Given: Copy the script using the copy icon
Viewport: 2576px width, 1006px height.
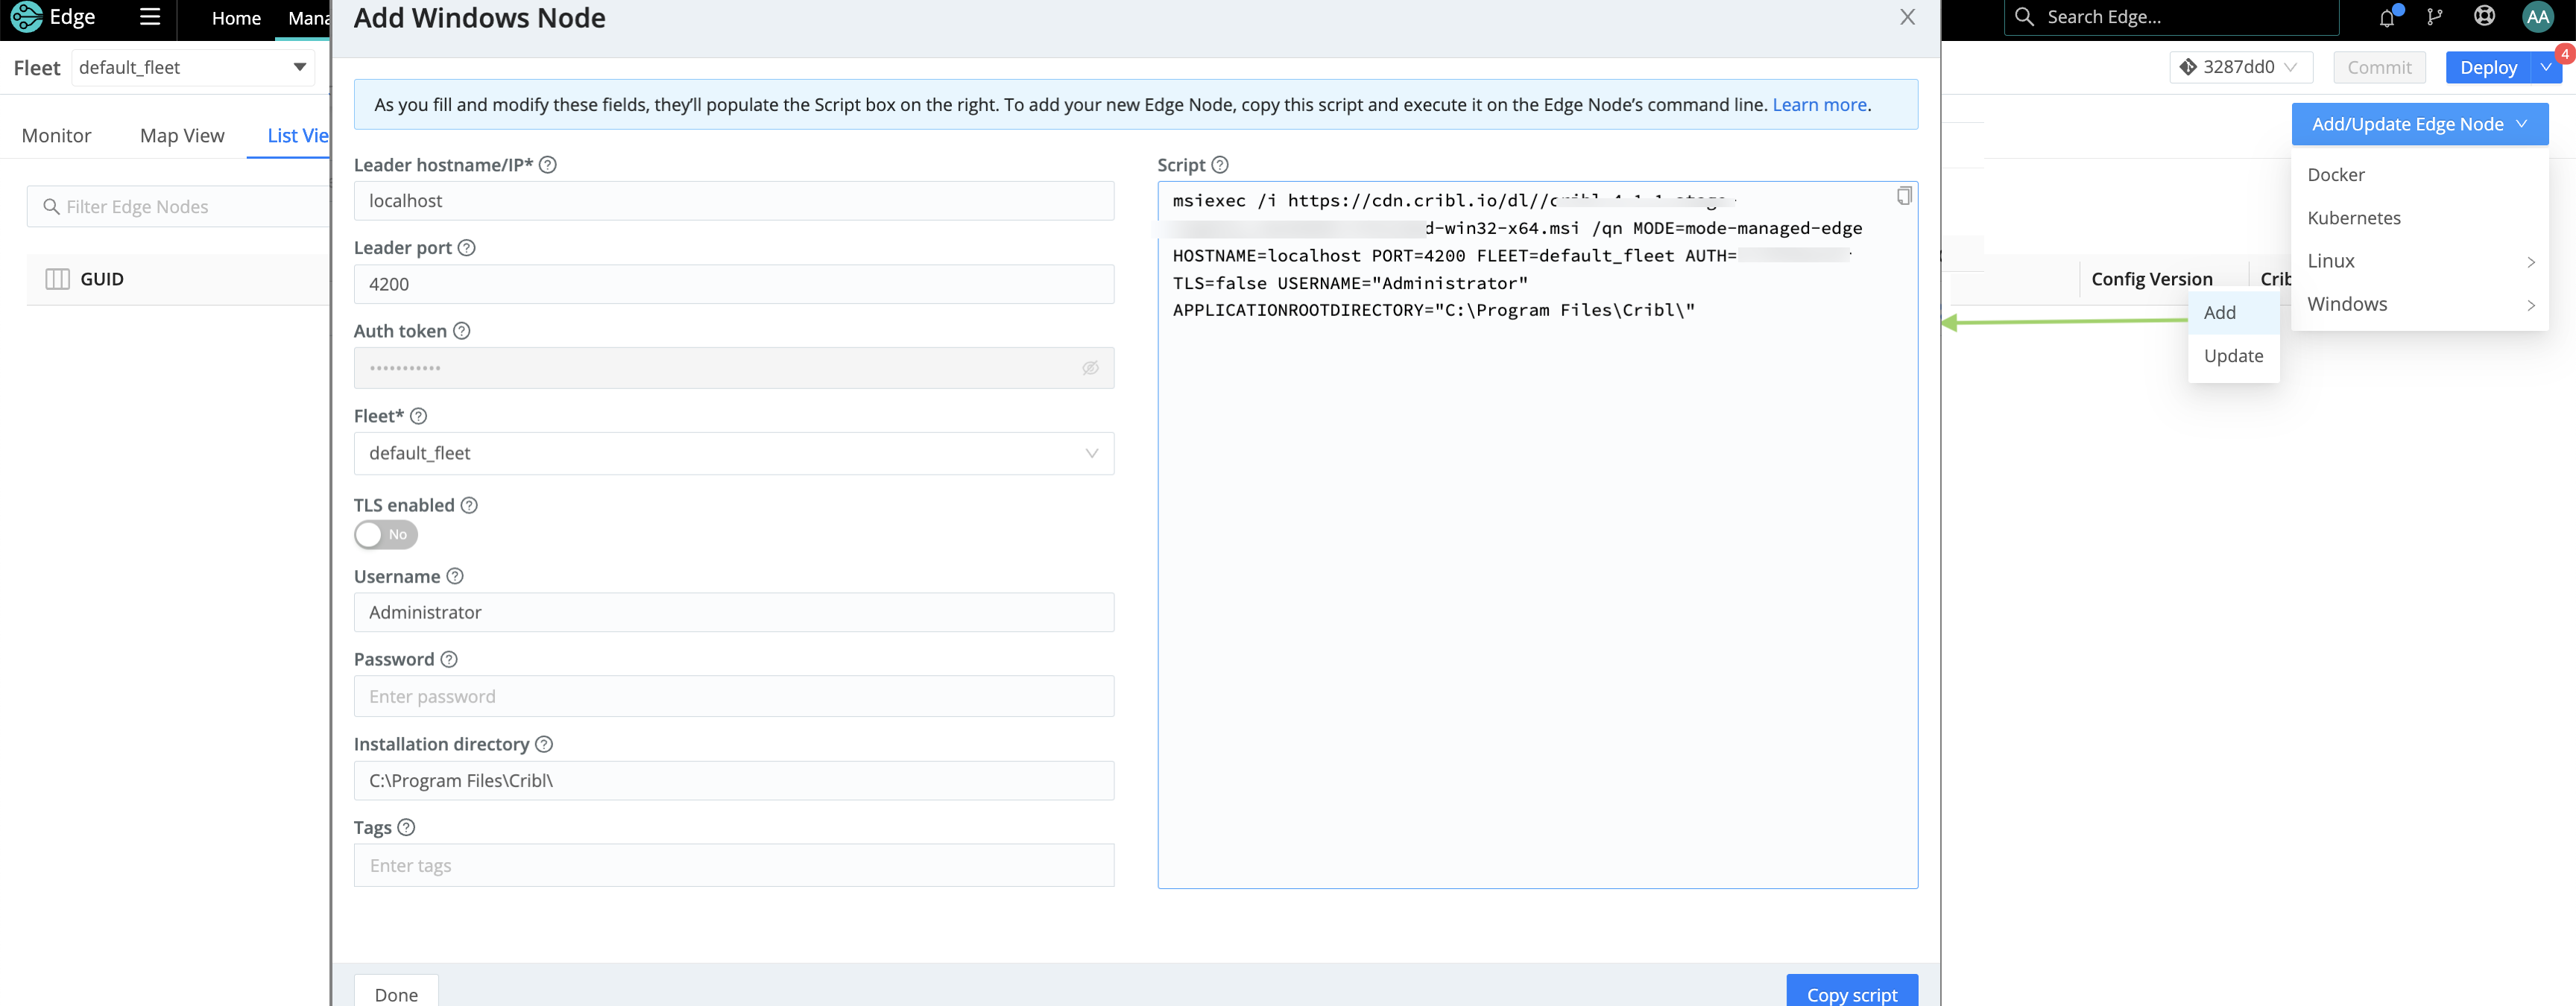Looking at the screenshot, I should coord(1902,196).
